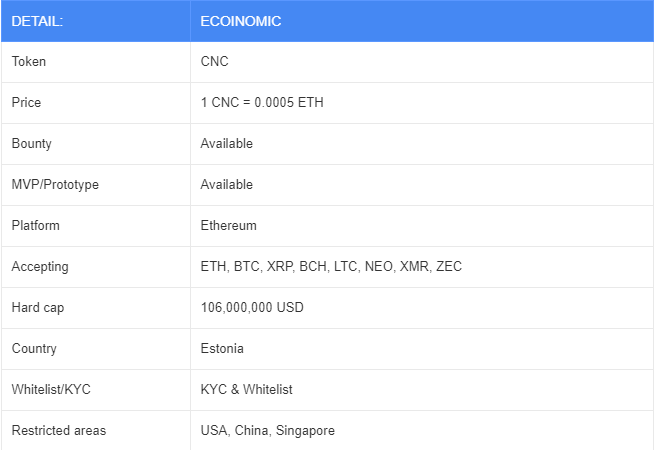Click the DETAIL: column header
654x450 pixels.
click(37, 21)
